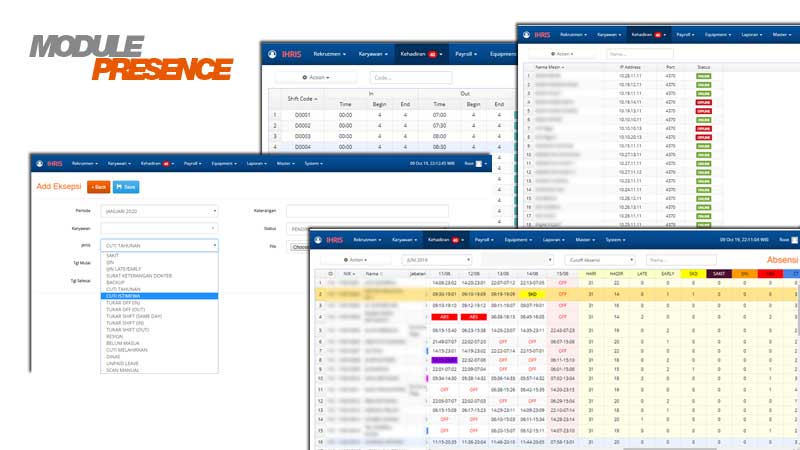This screenshot has width=800, height=450.
Task: Click the yellow SKD column header
Action: coord(693,274)
